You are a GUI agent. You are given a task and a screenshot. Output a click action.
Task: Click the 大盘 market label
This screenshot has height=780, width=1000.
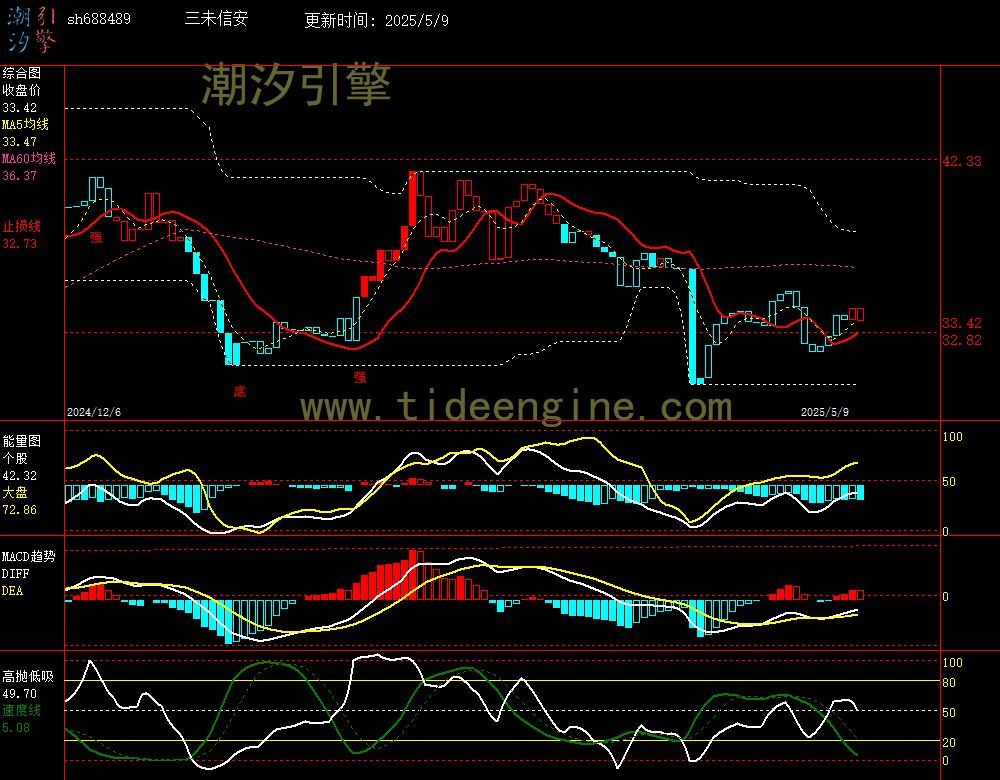(15, 492)
